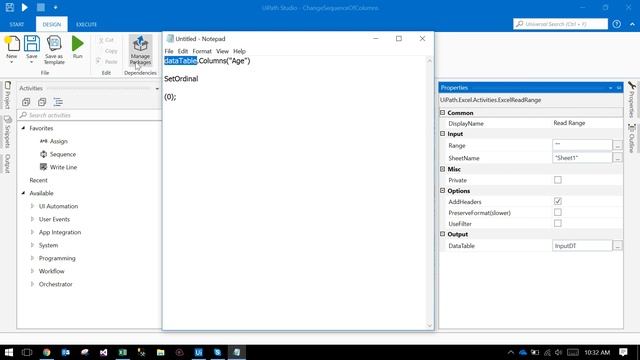
Task: Expand the Workflow category
Action: pos(32,271)
